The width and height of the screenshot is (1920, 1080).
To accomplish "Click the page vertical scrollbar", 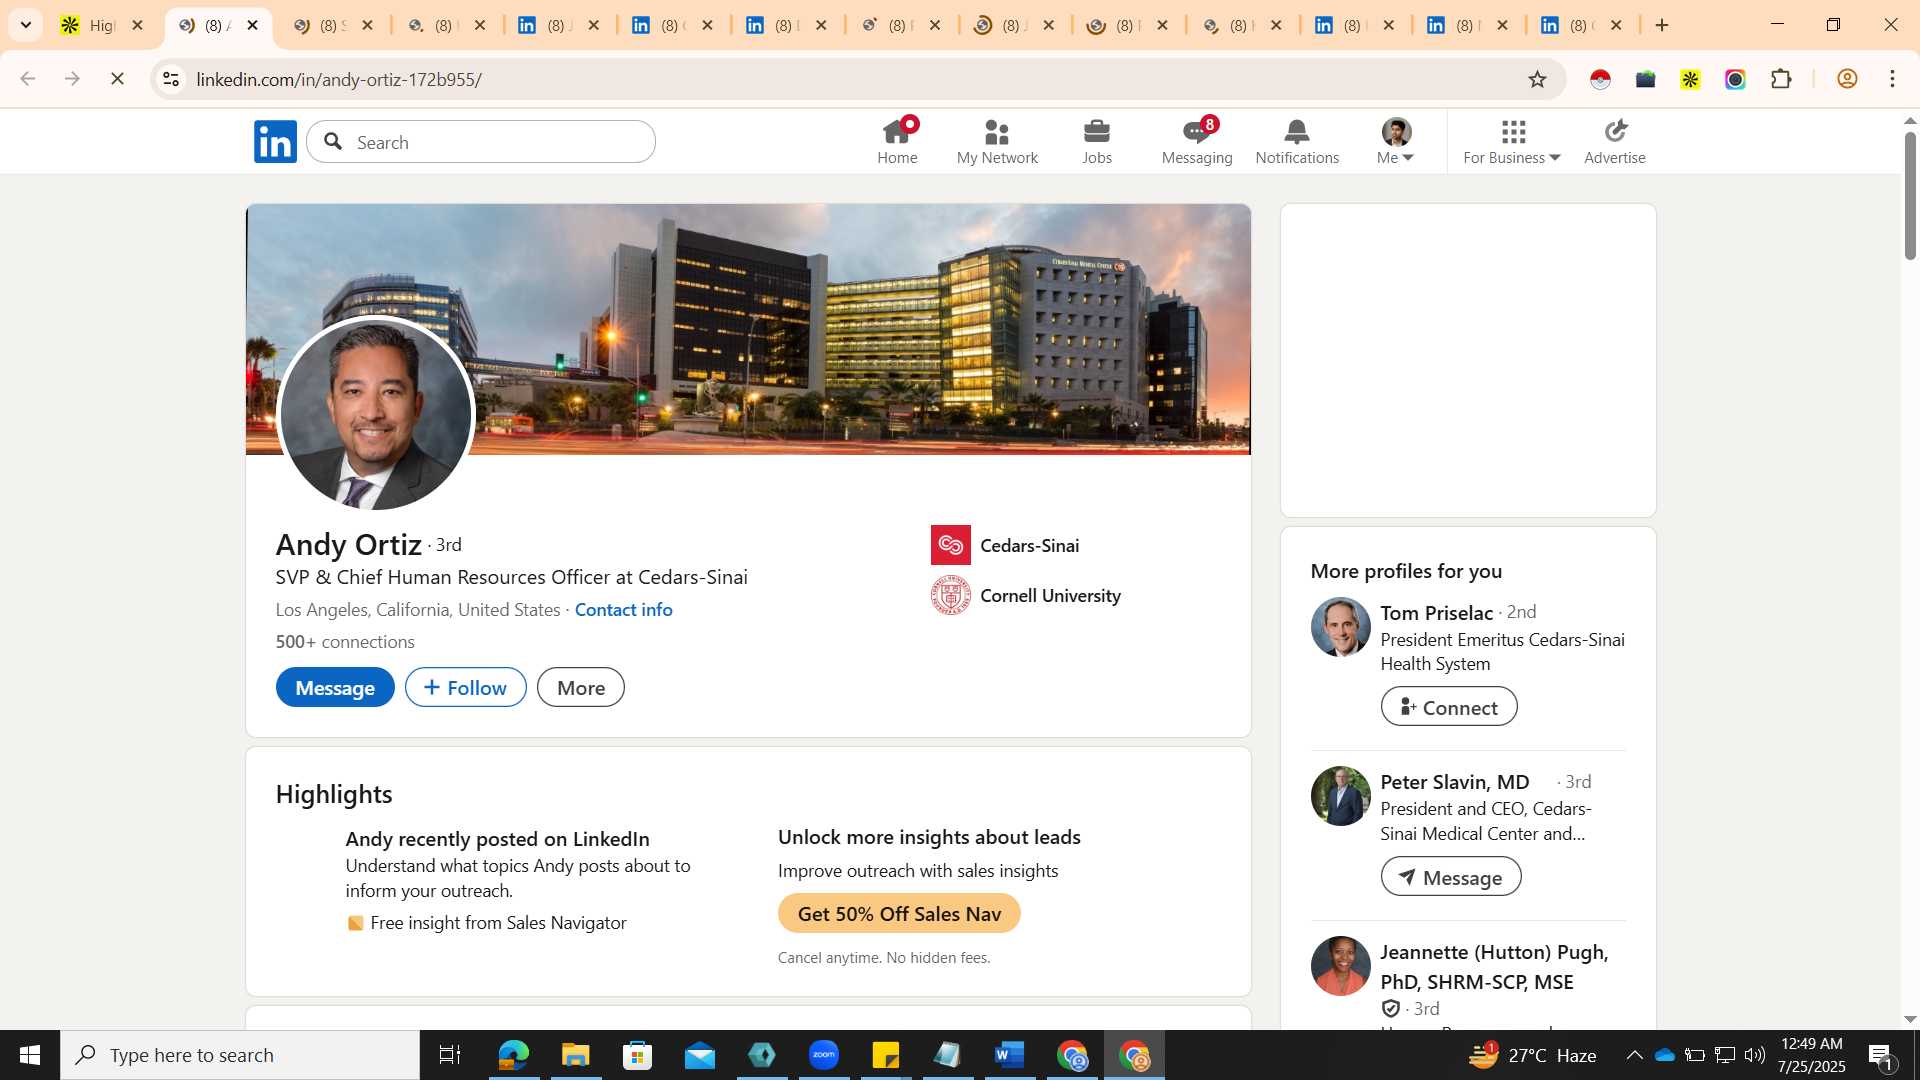I will [1910, 196].
